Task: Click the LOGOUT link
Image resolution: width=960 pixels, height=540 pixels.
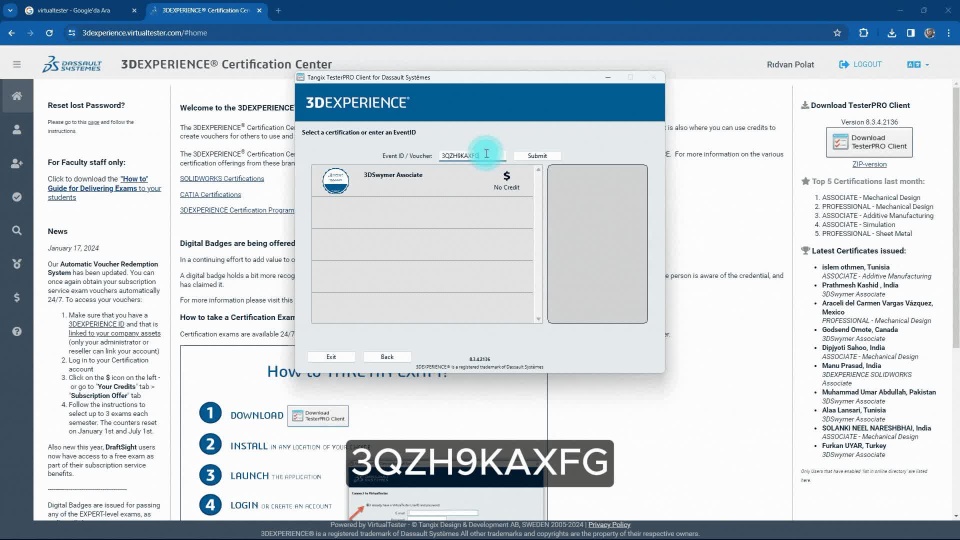Action: [860, 64]
